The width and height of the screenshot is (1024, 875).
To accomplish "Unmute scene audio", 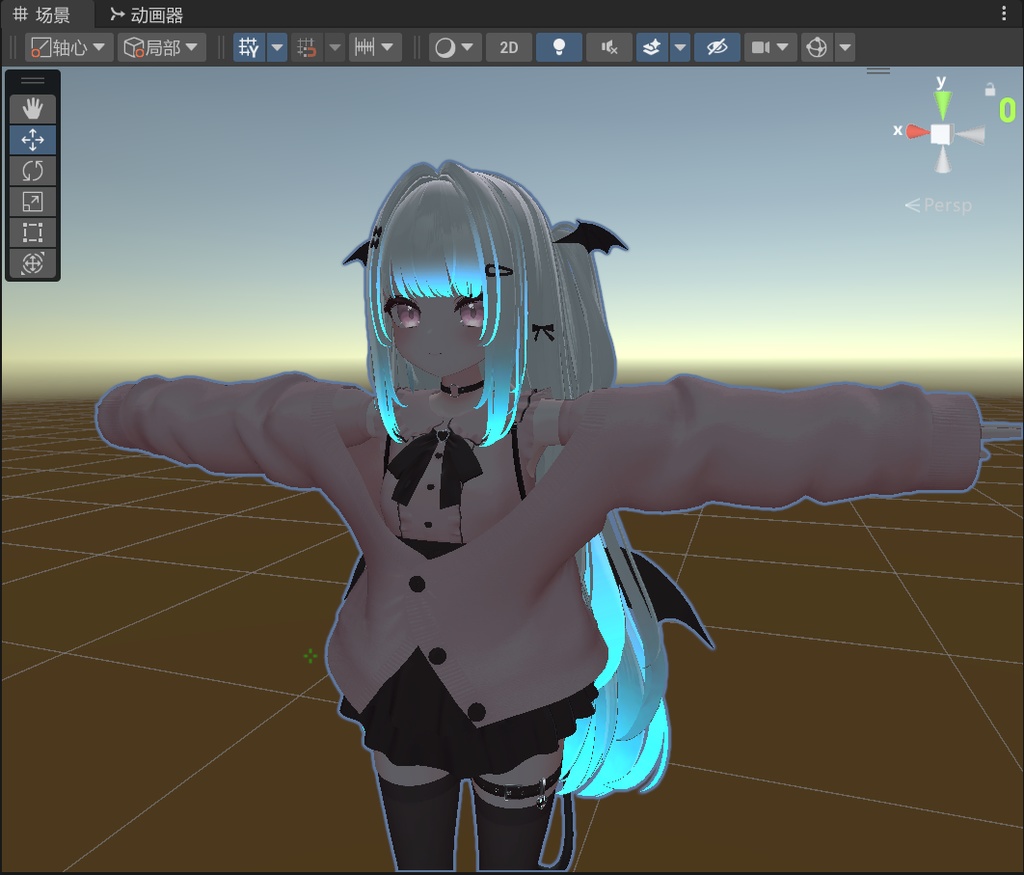I will [x=607, y=47].
